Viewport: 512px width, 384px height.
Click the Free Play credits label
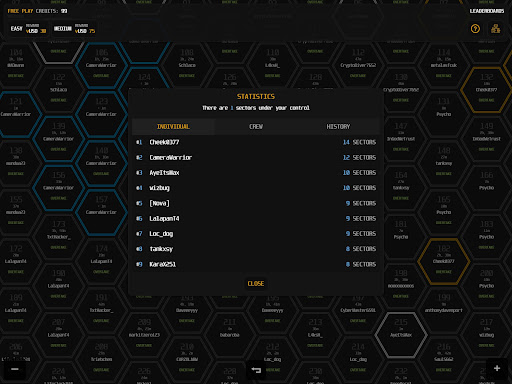37,11
